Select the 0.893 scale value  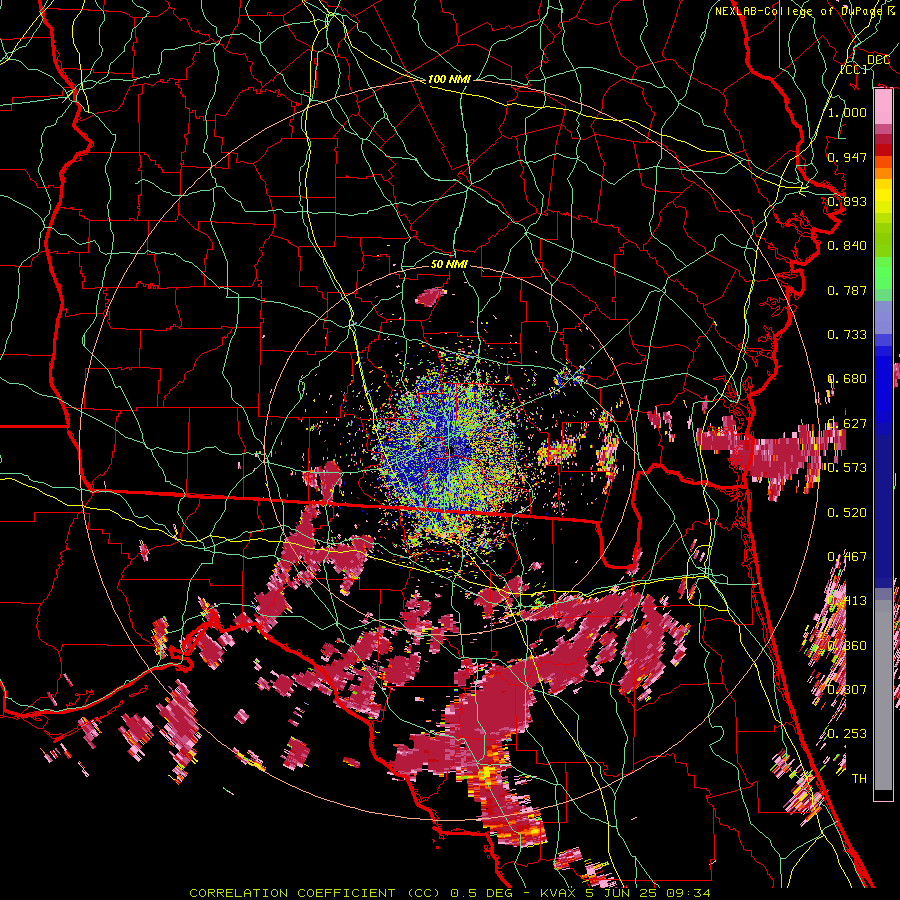click(x=847, y=201)
